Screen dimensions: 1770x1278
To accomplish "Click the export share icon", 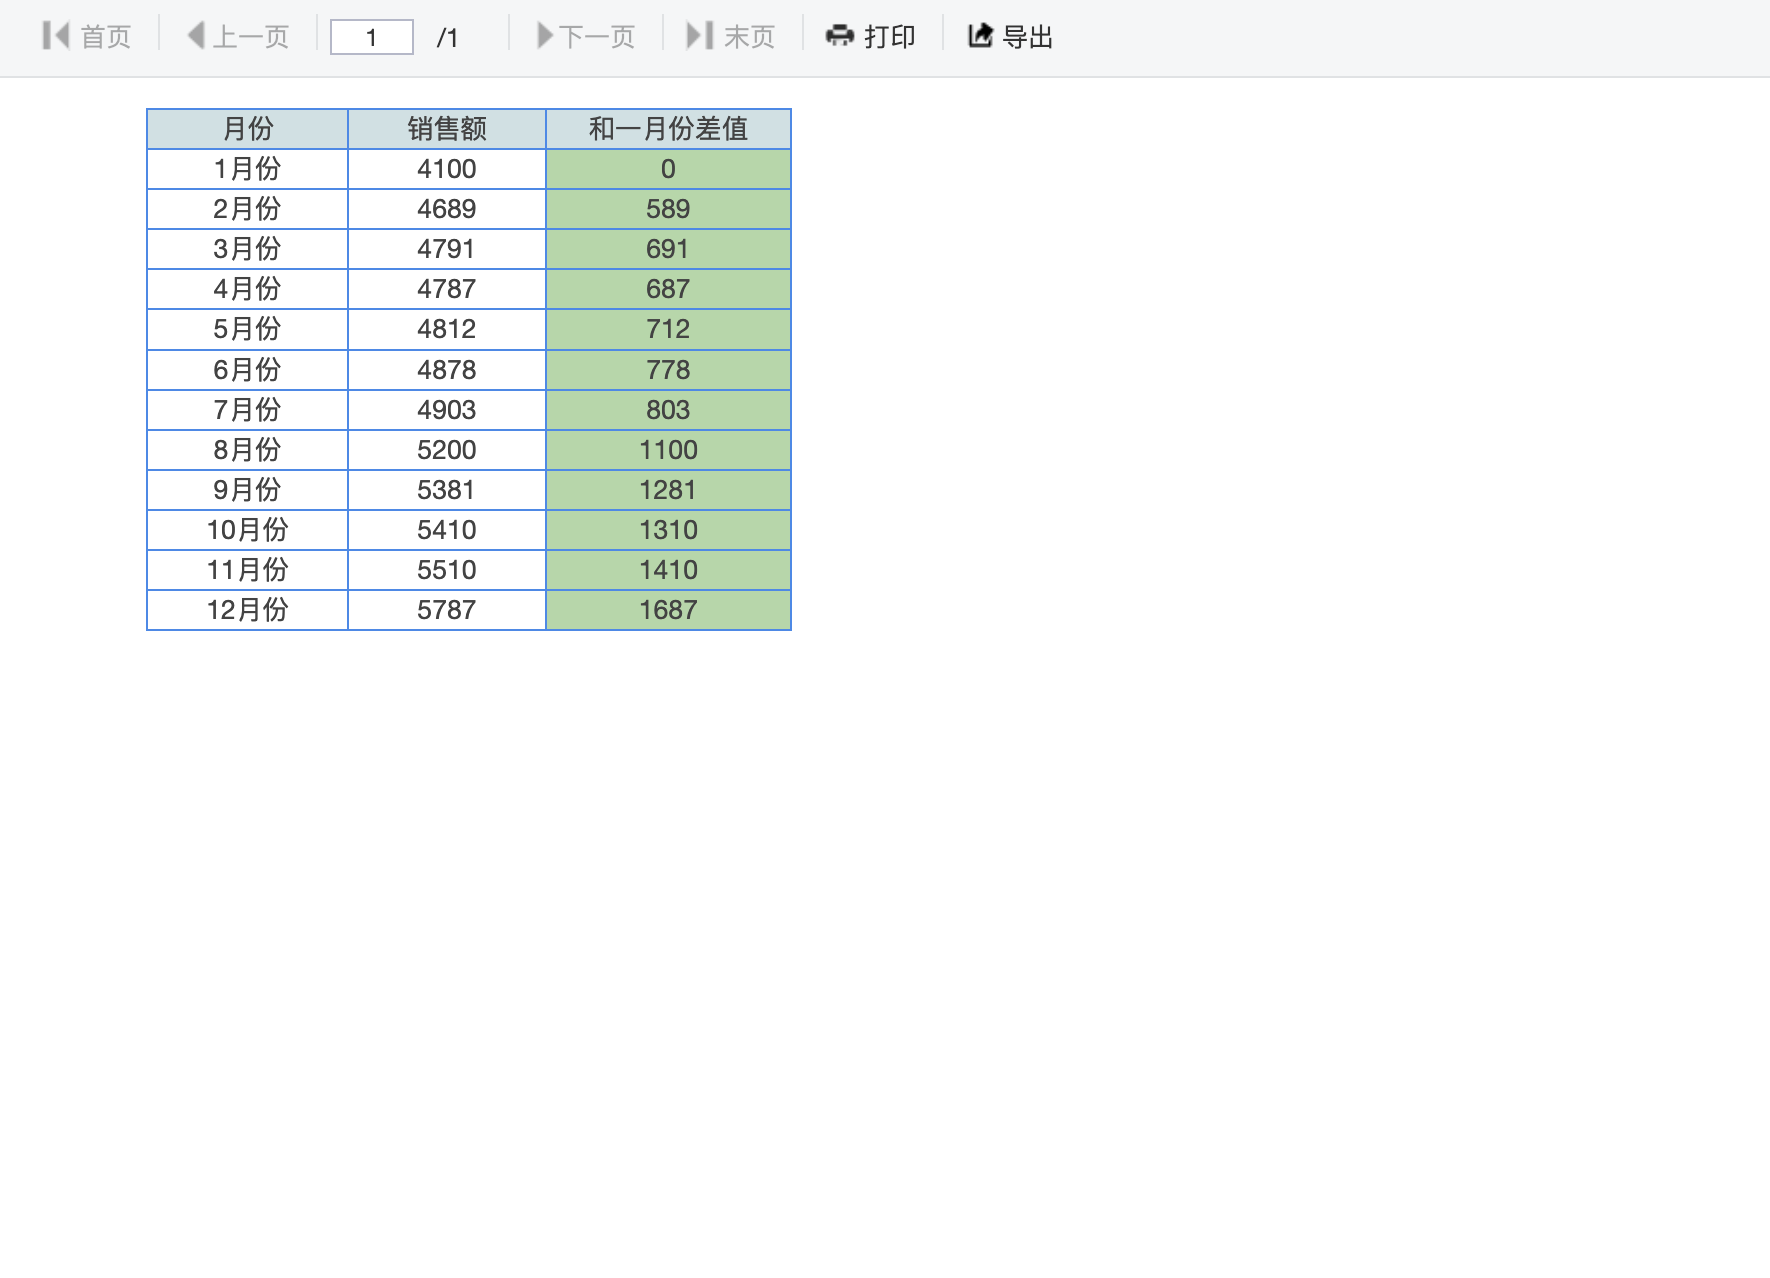I will (981, 36).
